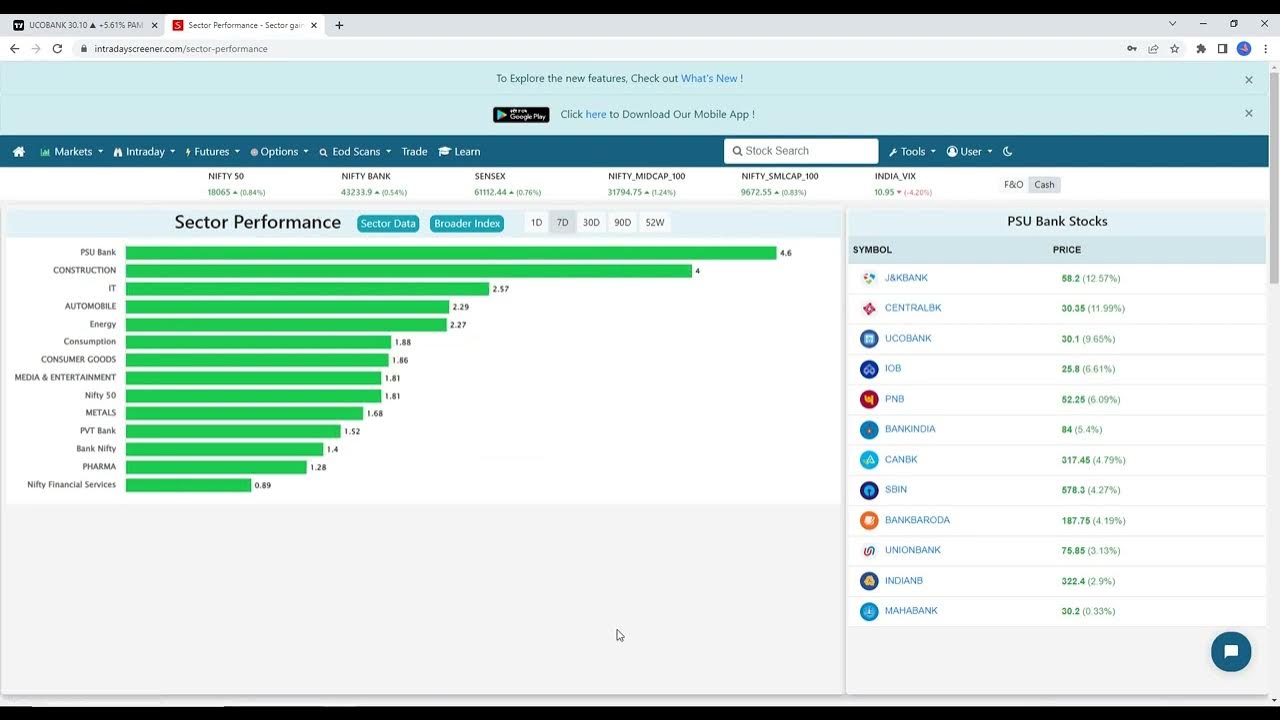Open the Intraday dropdown menu
This screenshot has width=1280, height=720.
click(x=144, y=152)
